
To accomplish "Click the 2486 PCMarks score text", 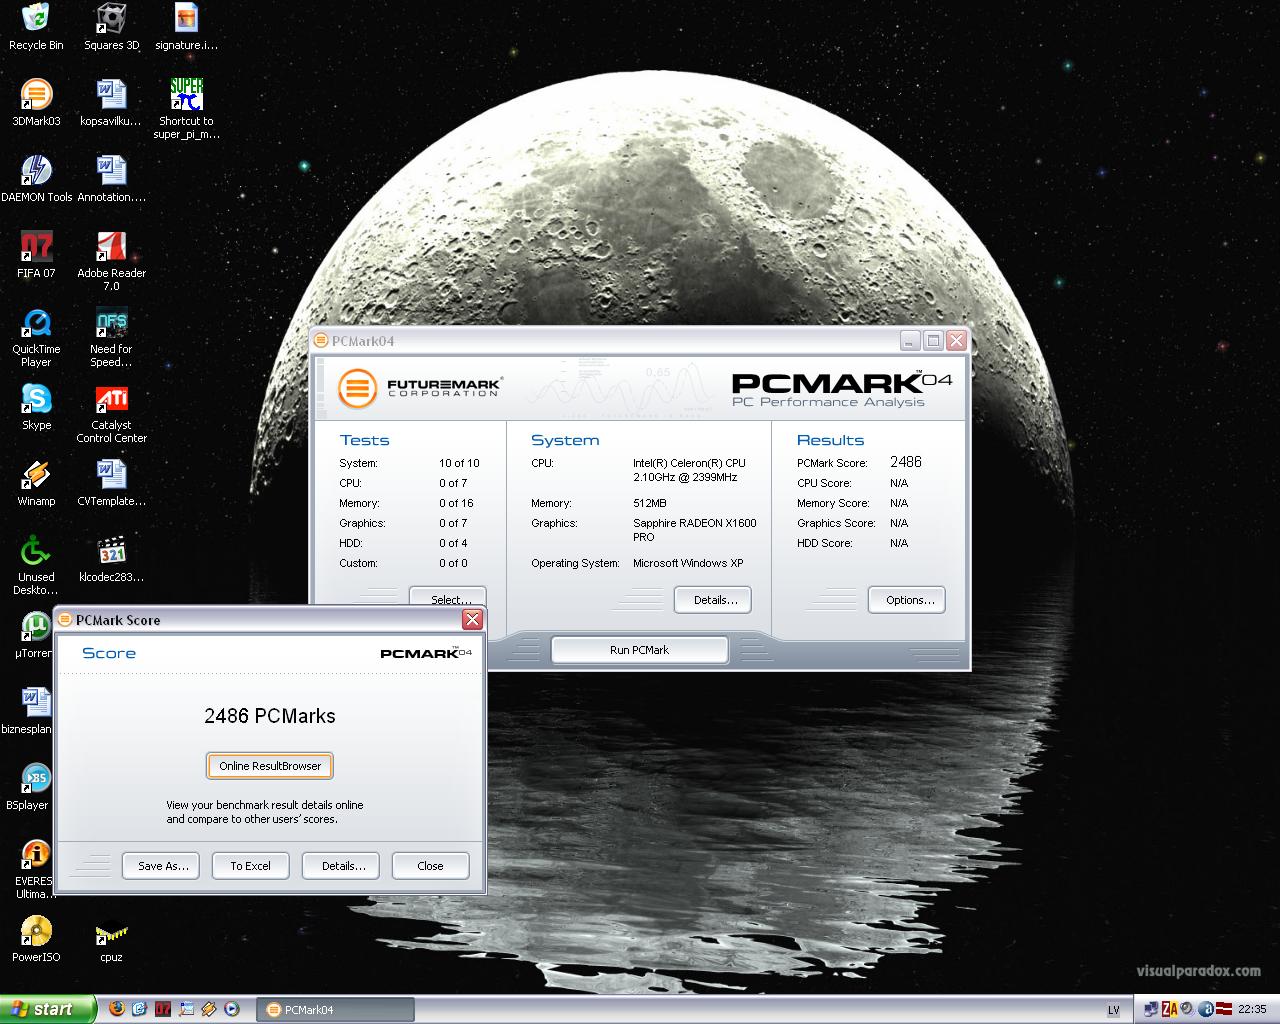I will pyautogui.click(x=270, y=716).
